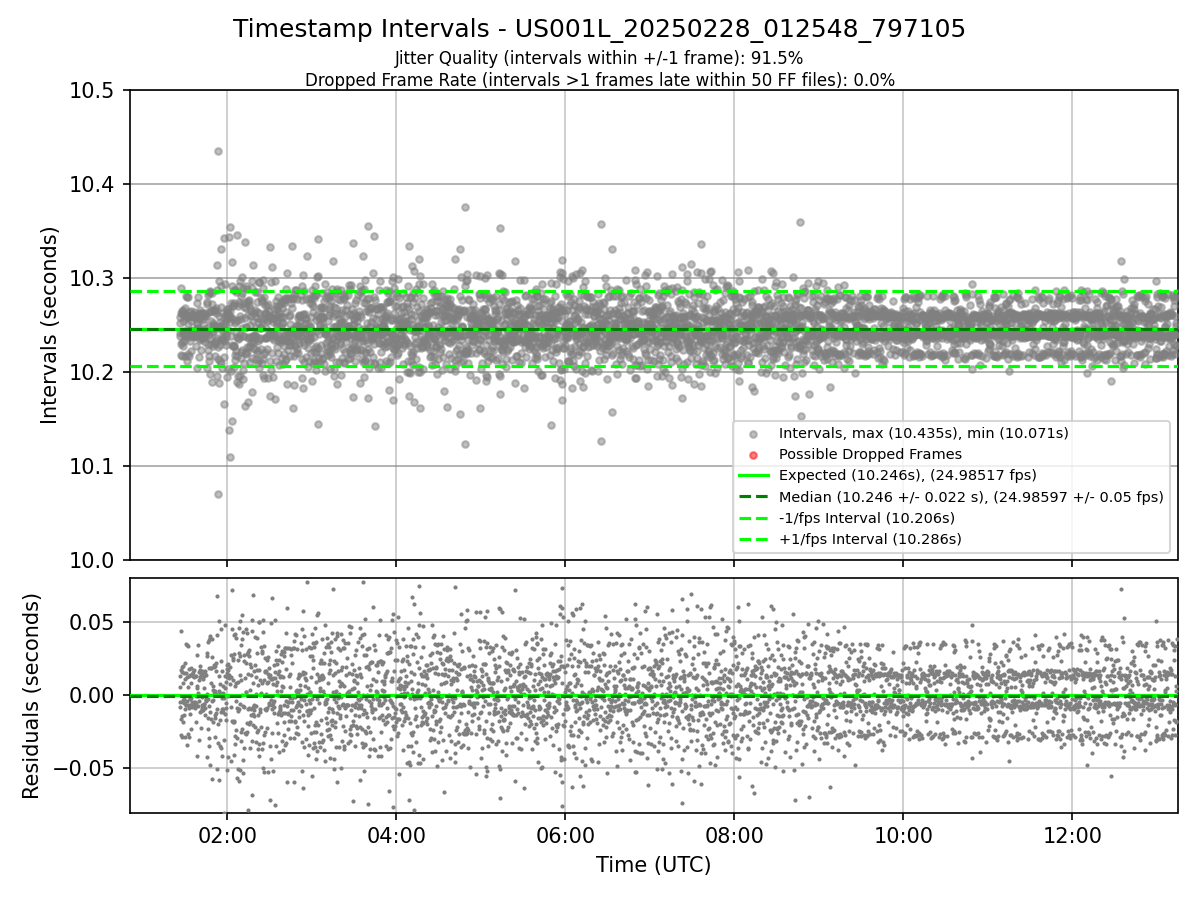Click the 'Jitter Quality' 91.5% subtitle line
The height and width of the screenshot is (900, 1200).
click(599, 59)
